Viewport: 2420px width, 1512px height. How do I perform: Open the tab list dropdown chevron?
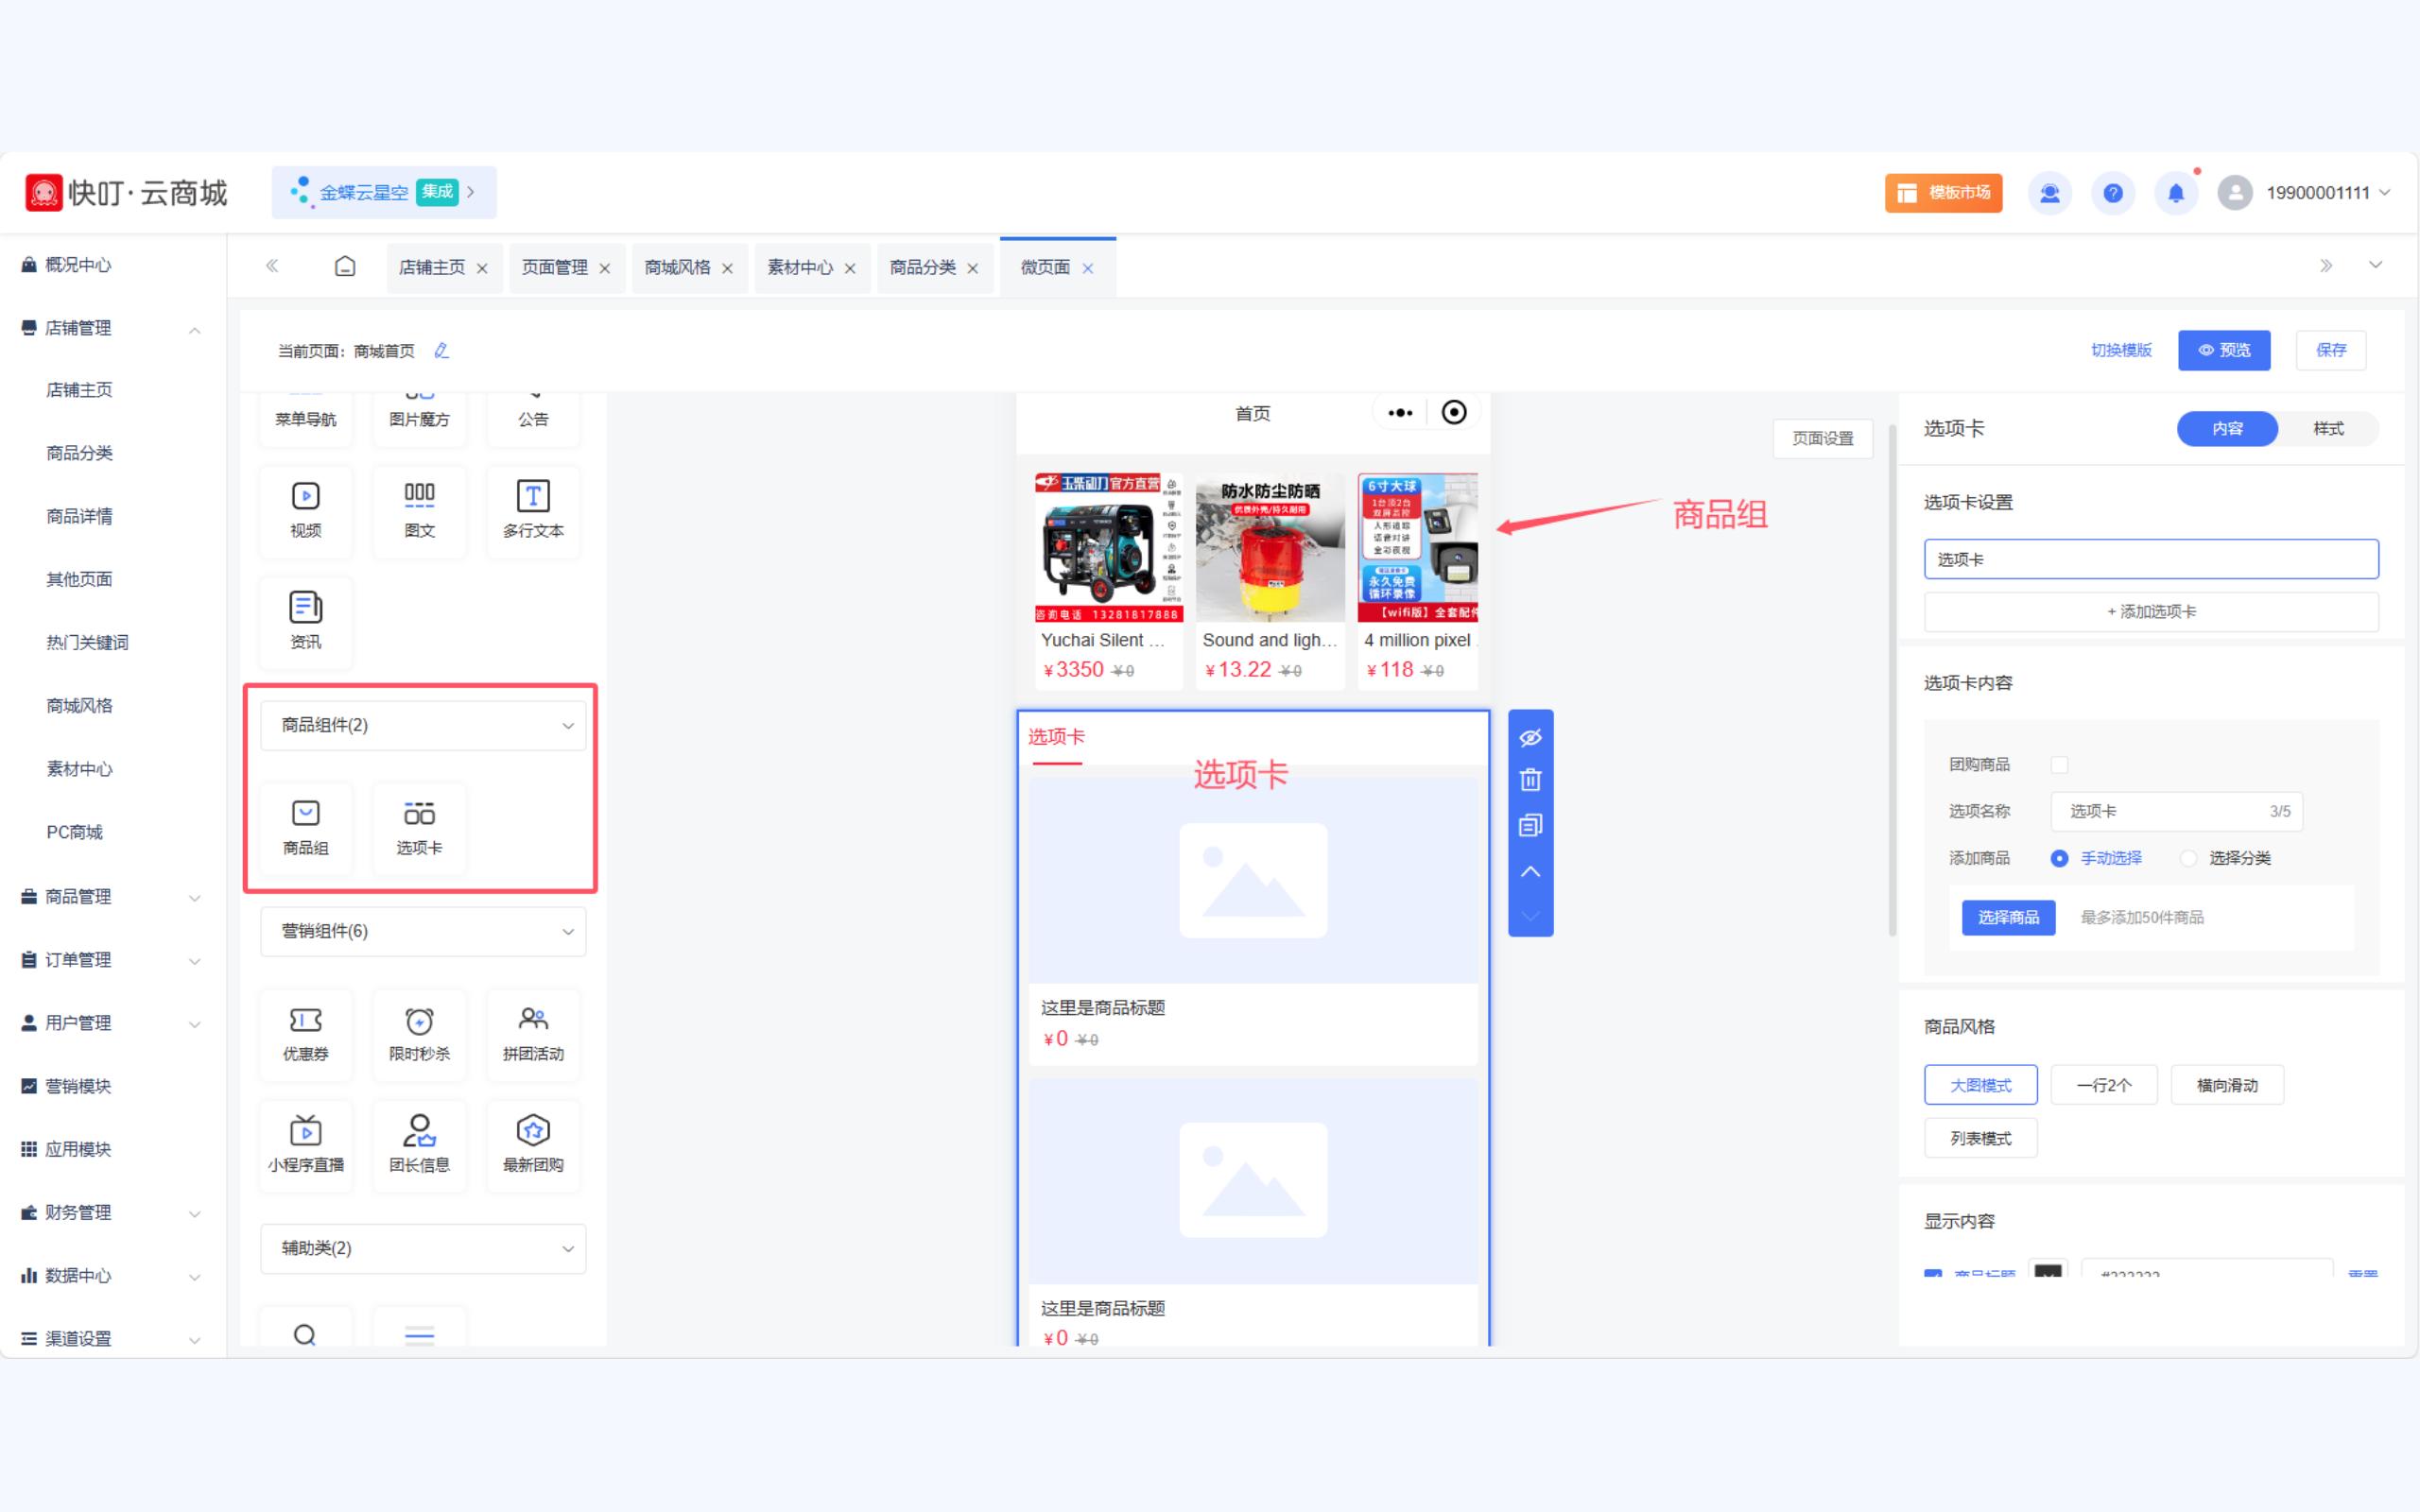(2376, 265)
